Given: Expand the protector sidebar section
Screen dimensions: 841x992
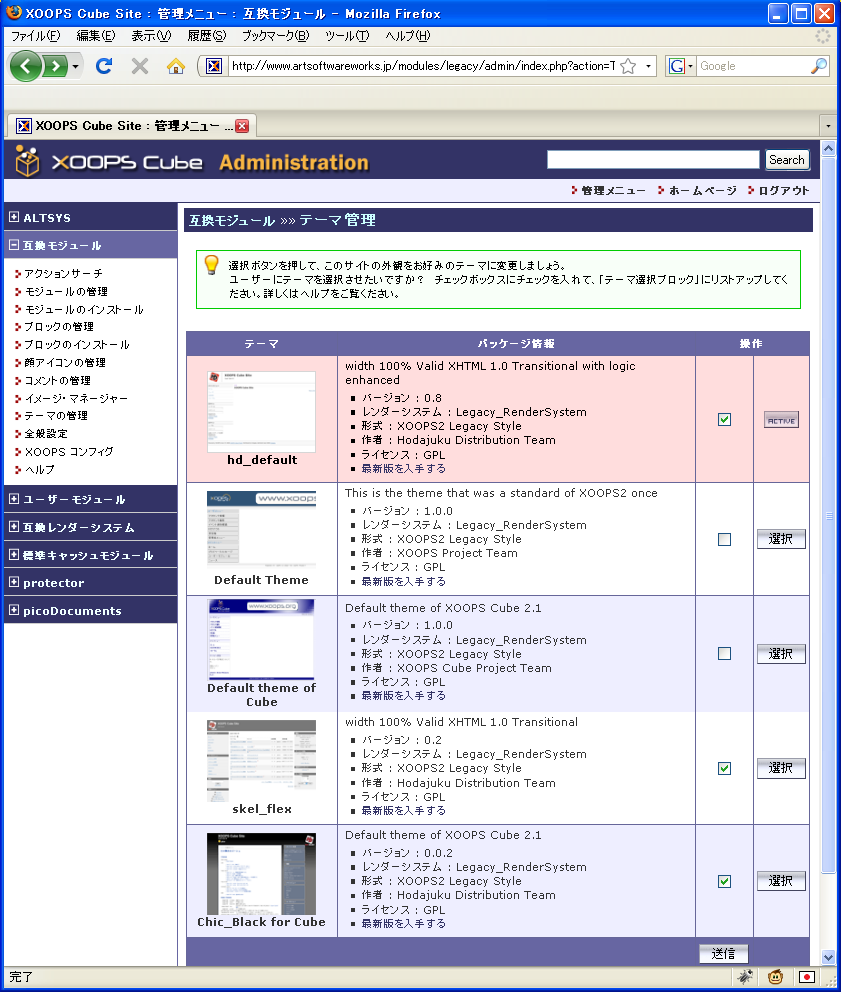Looking at the screenshot, I should [15, 582].
